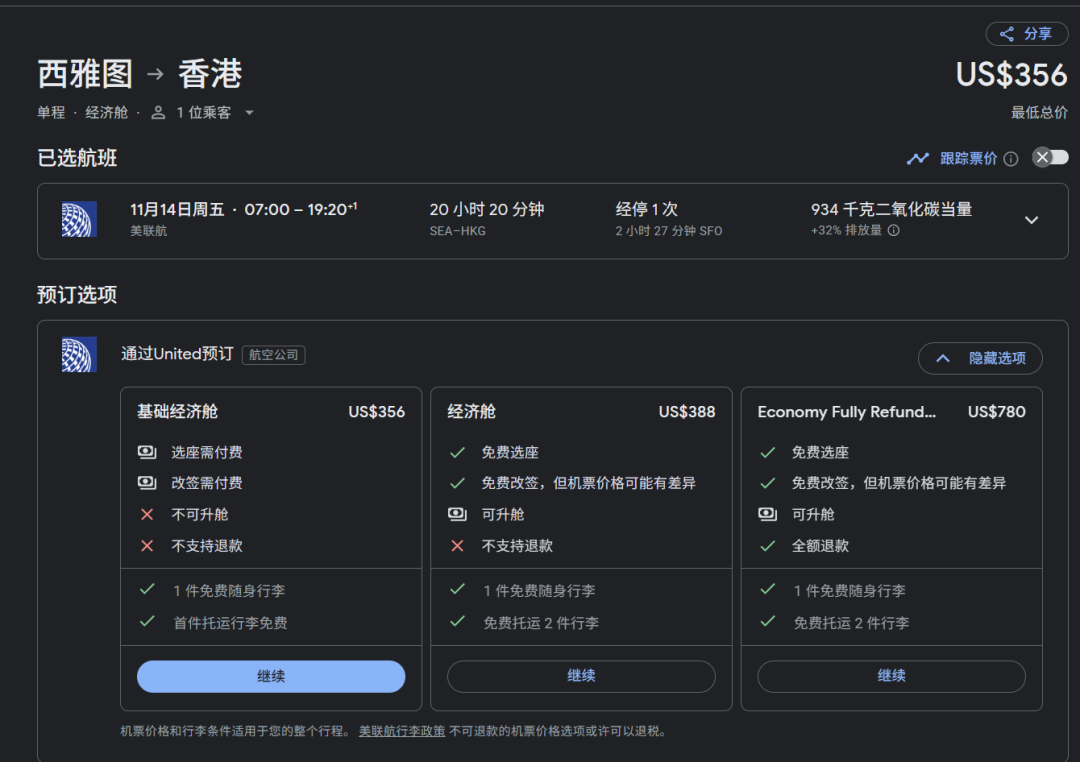Click paid seat selection icon in 基础经济舱
1080x762 pixels.
click(147, 453)
